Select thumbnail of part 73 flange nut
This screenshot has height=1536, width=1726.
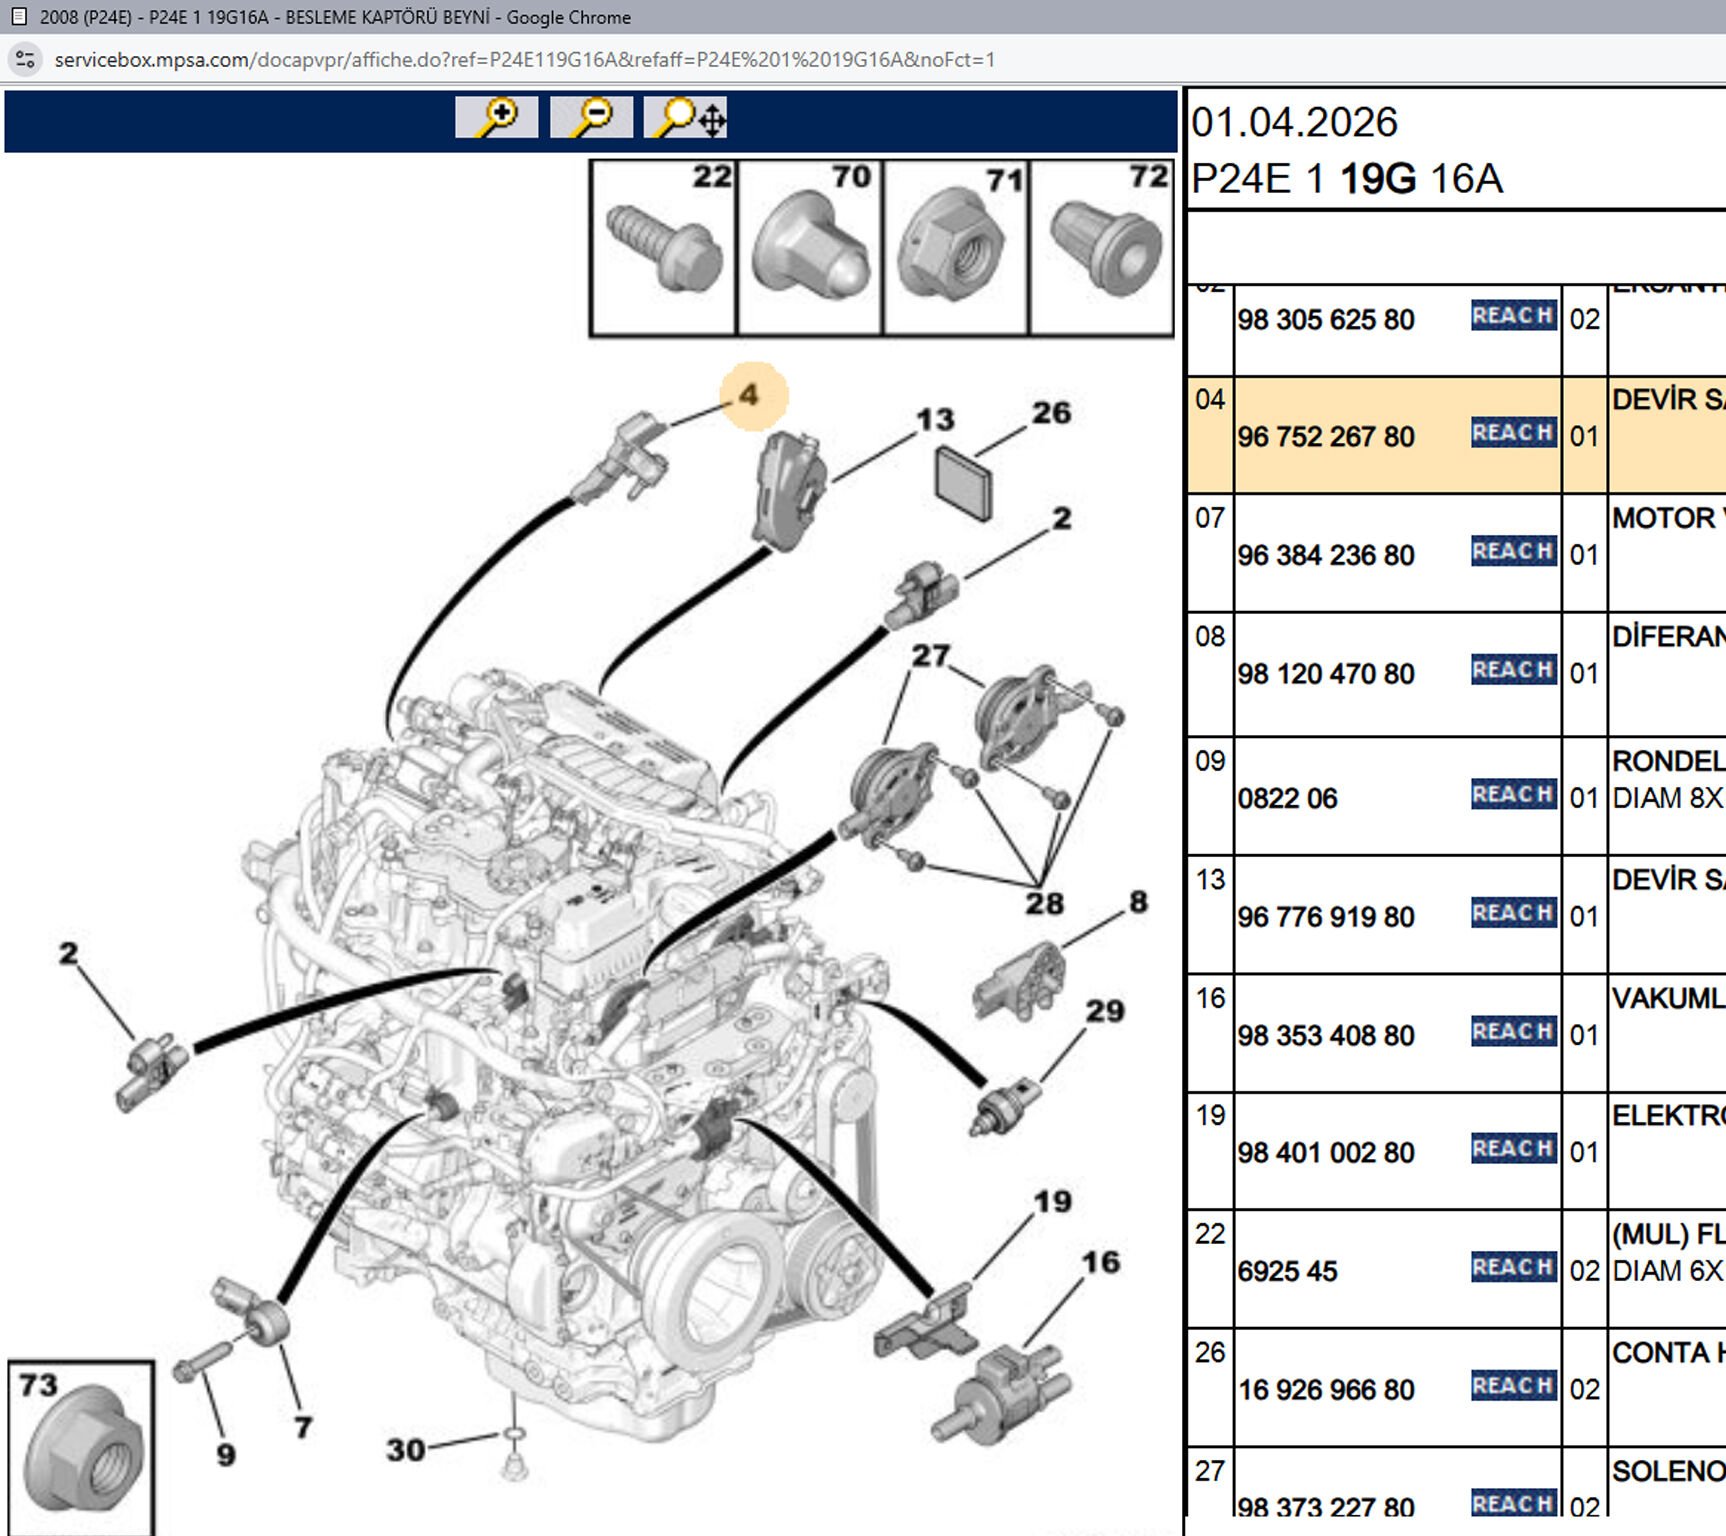[x=81, y=1448]
